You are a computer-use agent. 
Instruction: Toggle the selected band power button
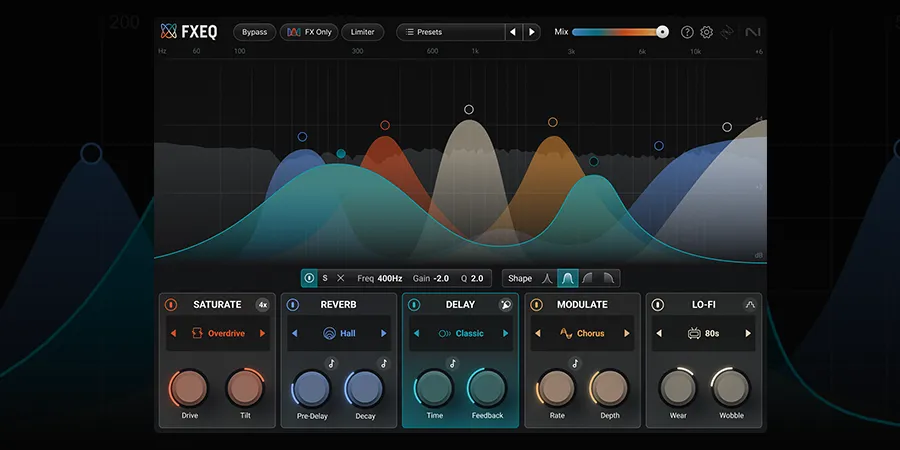(x=309, y=278)
